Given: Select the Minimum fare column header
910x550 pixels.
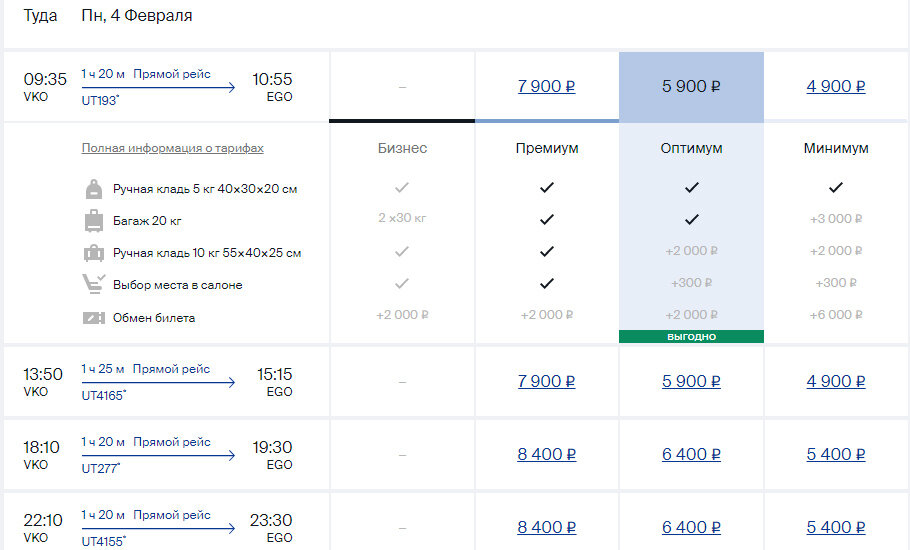Looking at the screenshot, I should tap(836, 148).
